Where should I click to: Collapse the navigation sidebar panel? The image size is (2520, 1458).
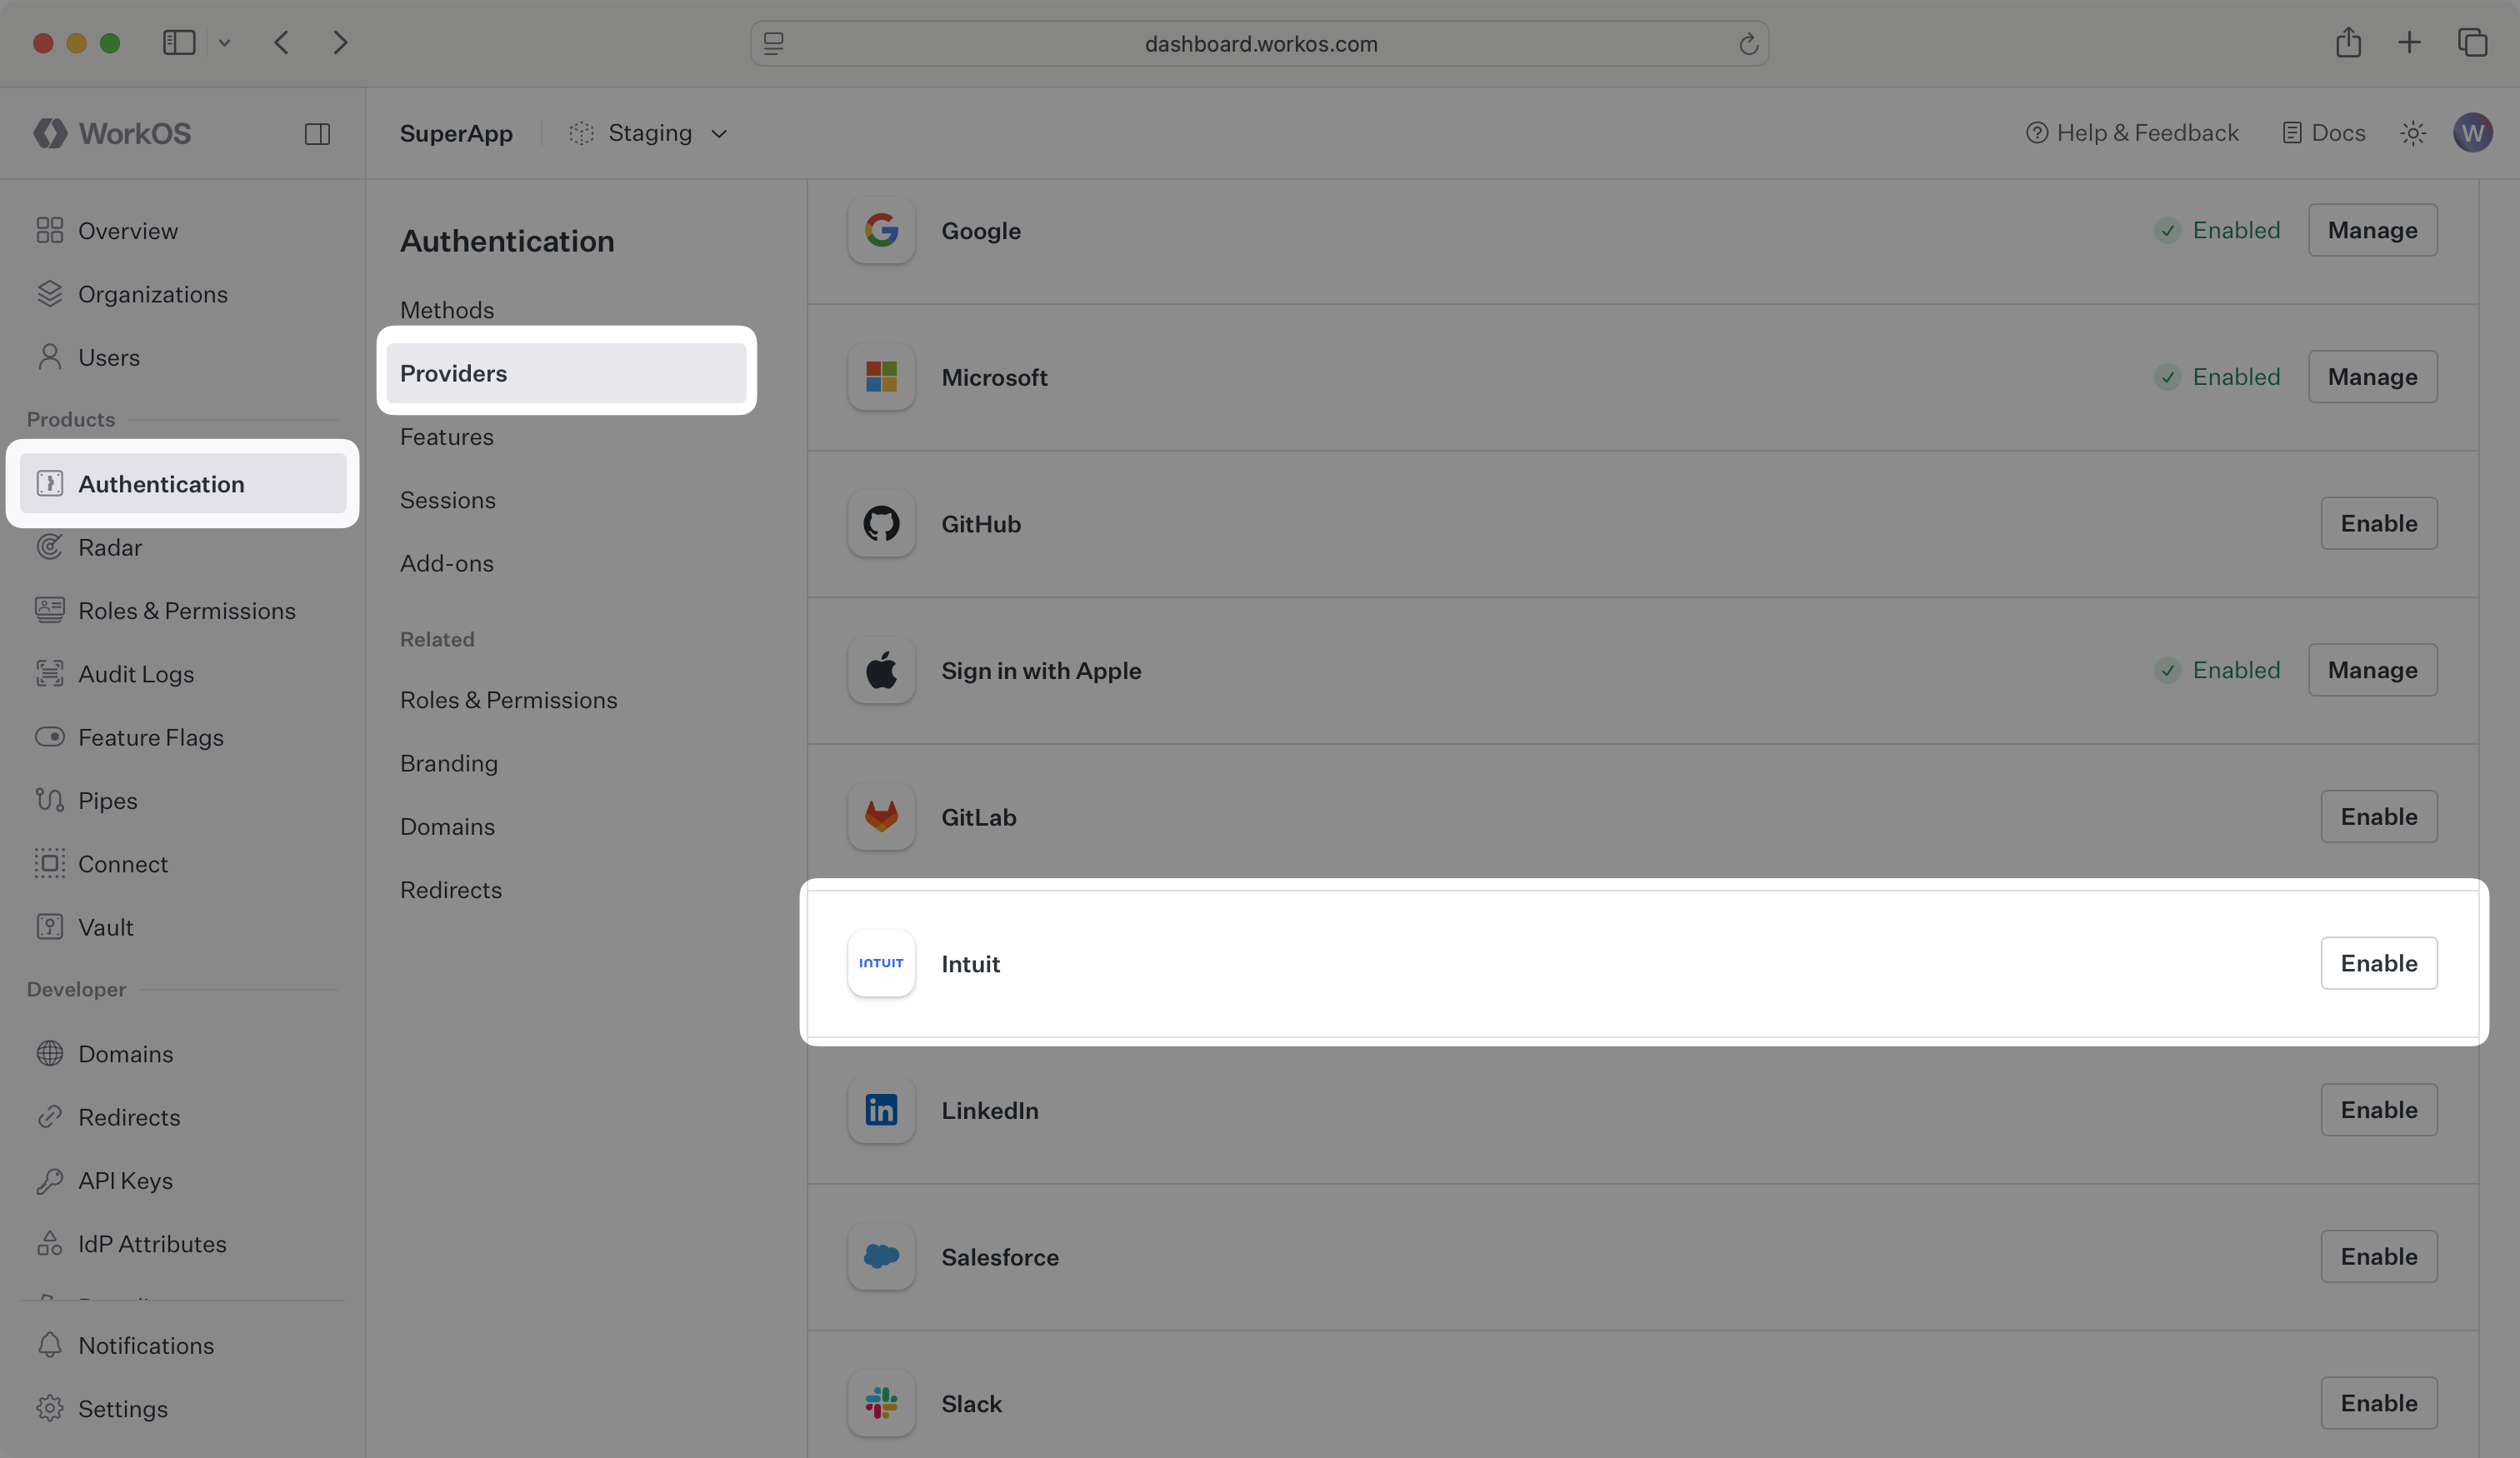coord(318,132)
